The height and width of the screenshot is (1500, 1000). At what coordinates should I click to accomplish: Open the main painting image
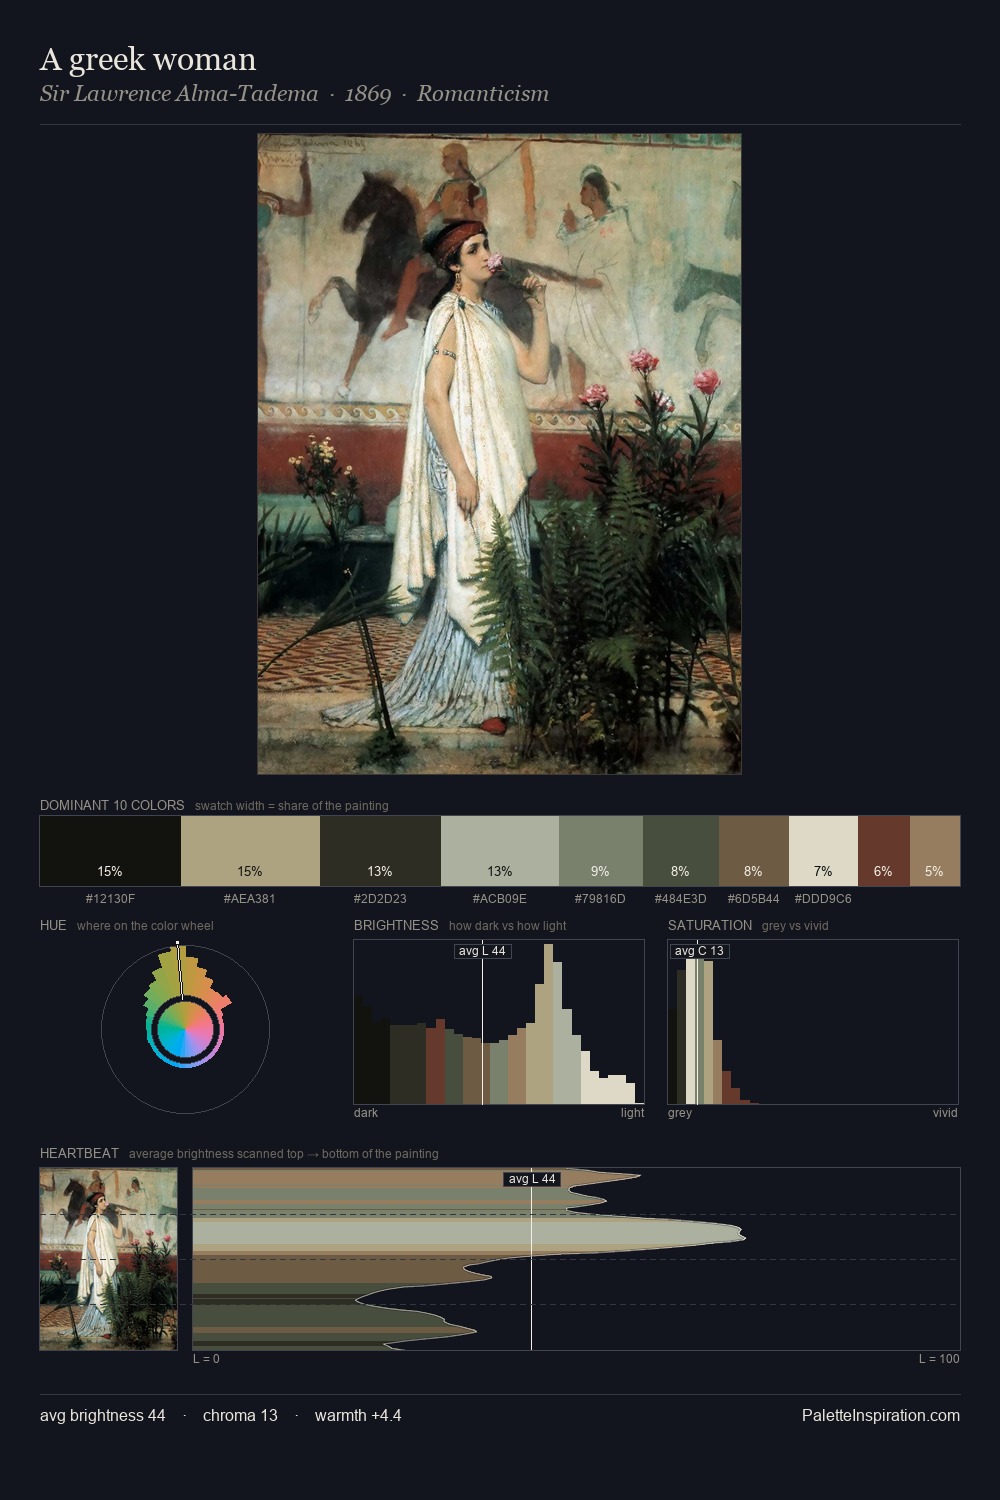[x=499, y=454]
